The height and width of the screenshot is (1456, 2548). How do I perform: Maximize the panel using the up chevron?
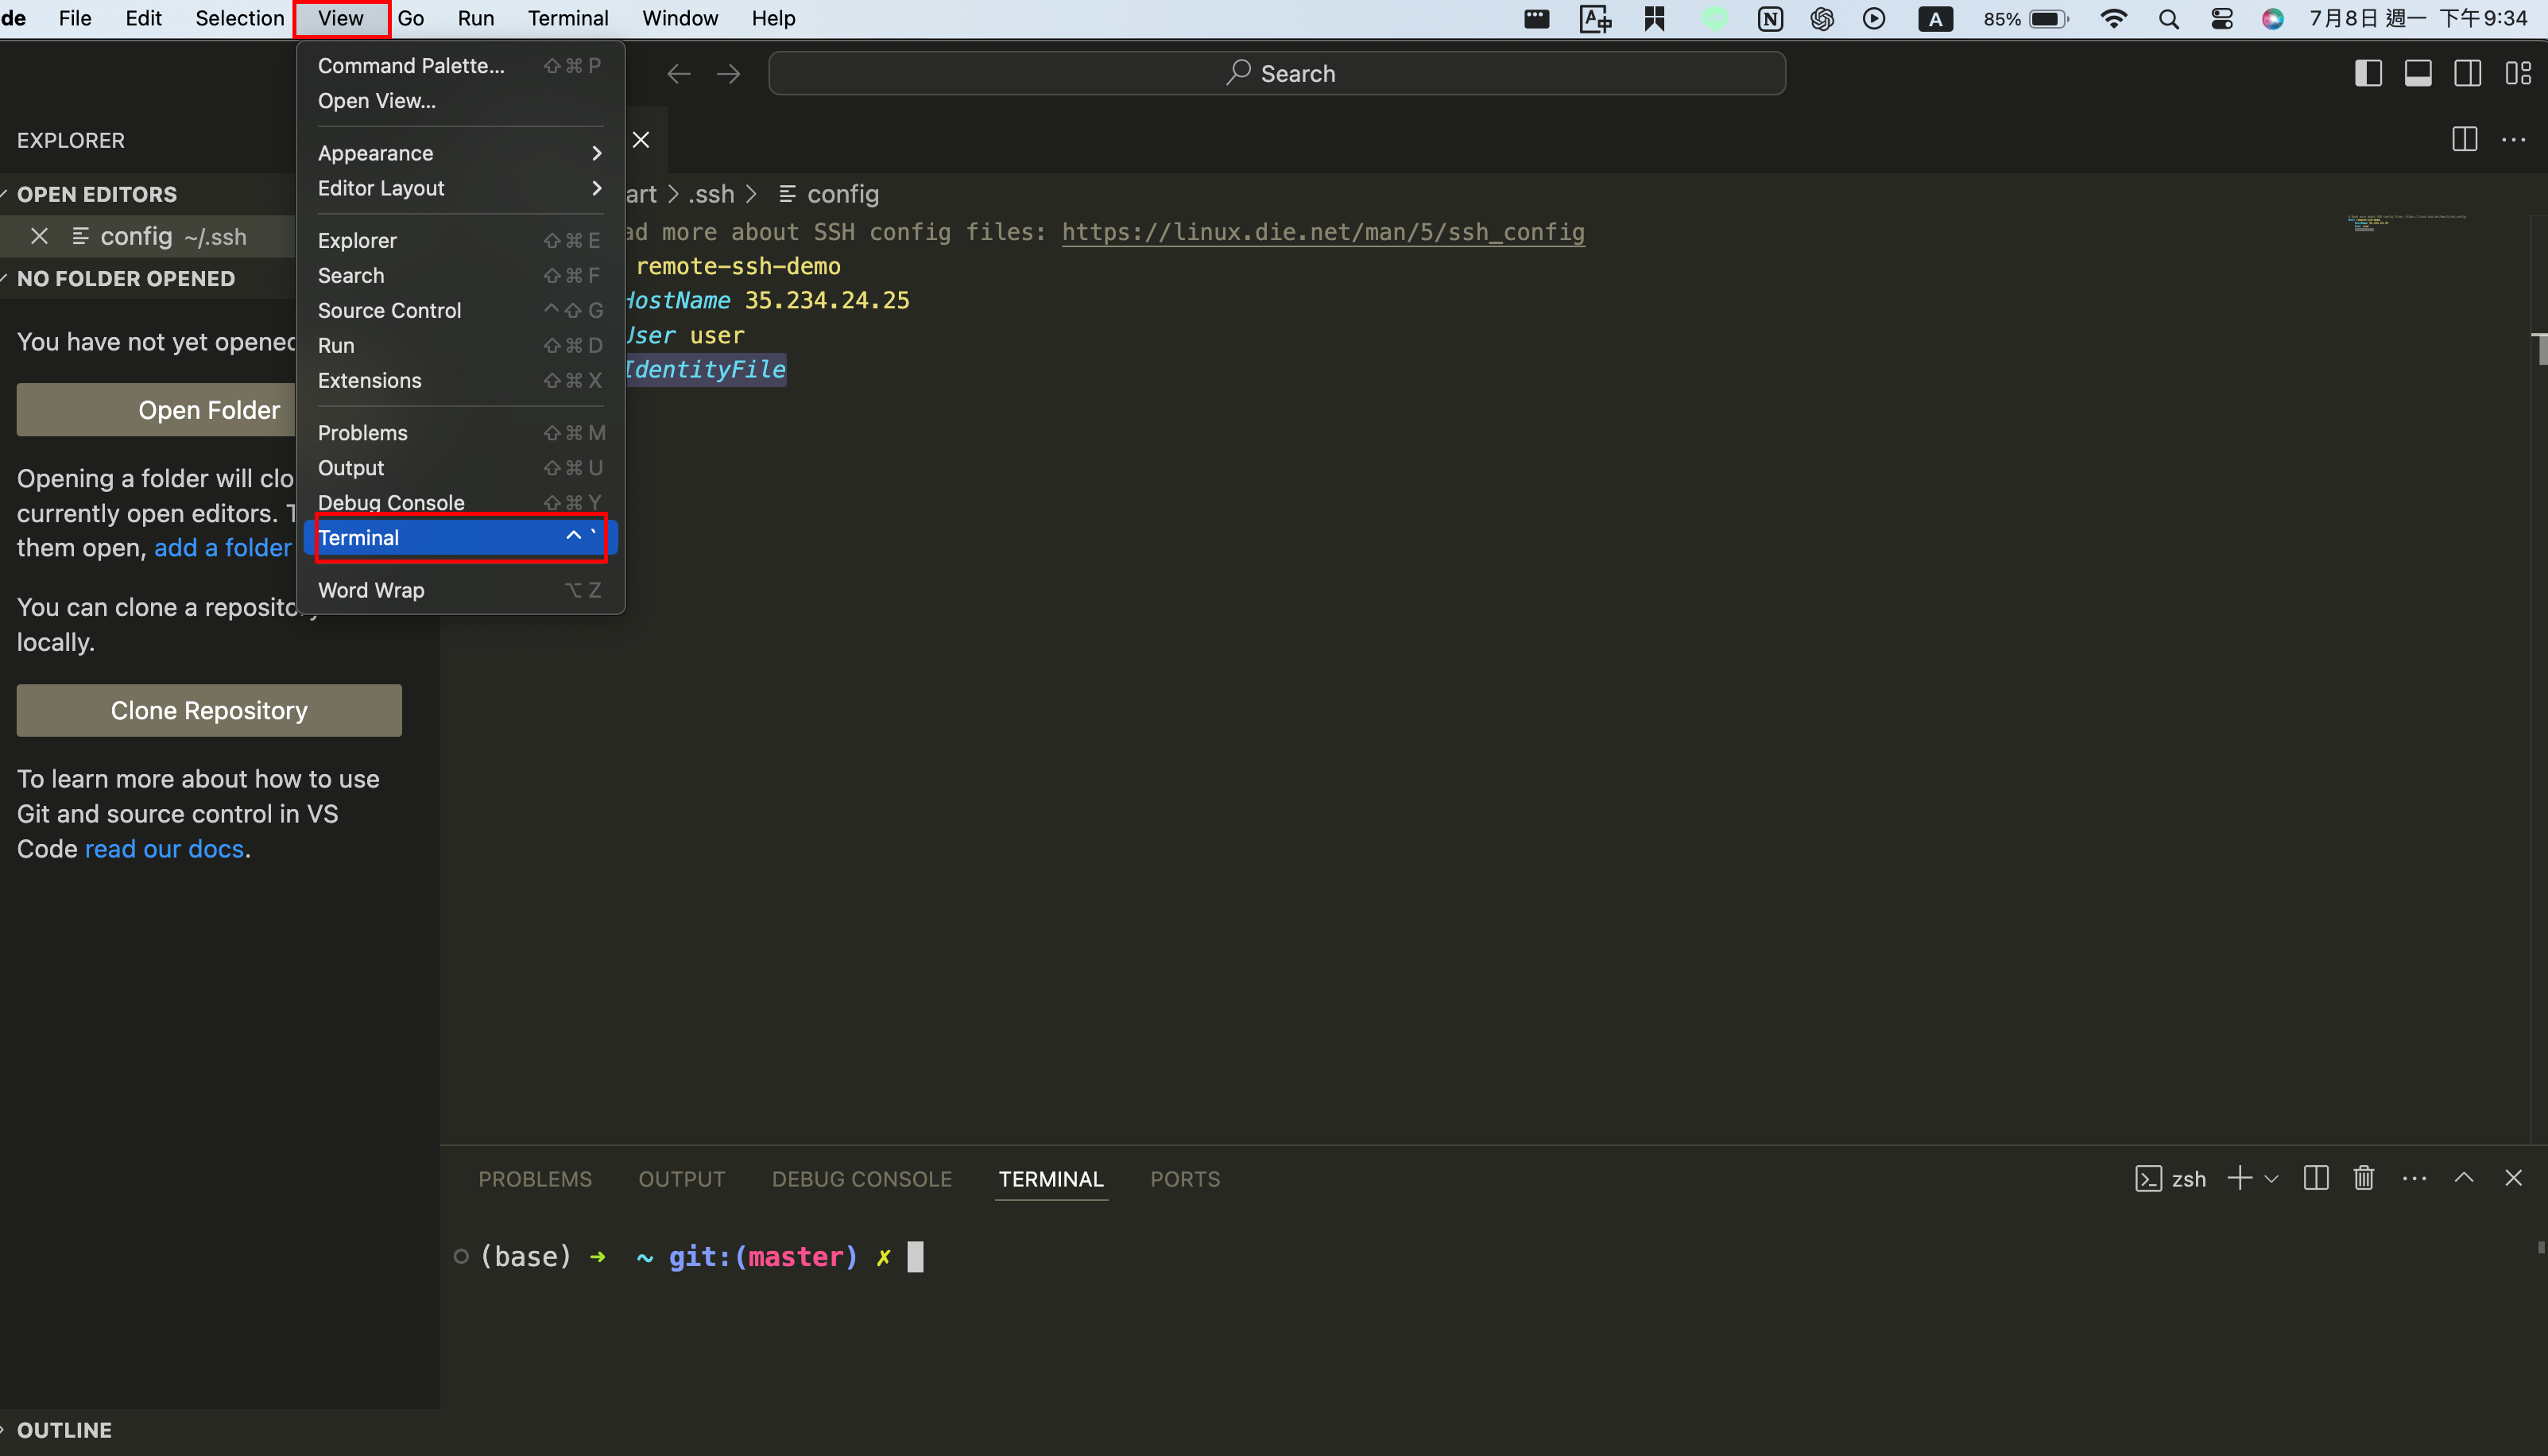[x=2463, y=1178]
